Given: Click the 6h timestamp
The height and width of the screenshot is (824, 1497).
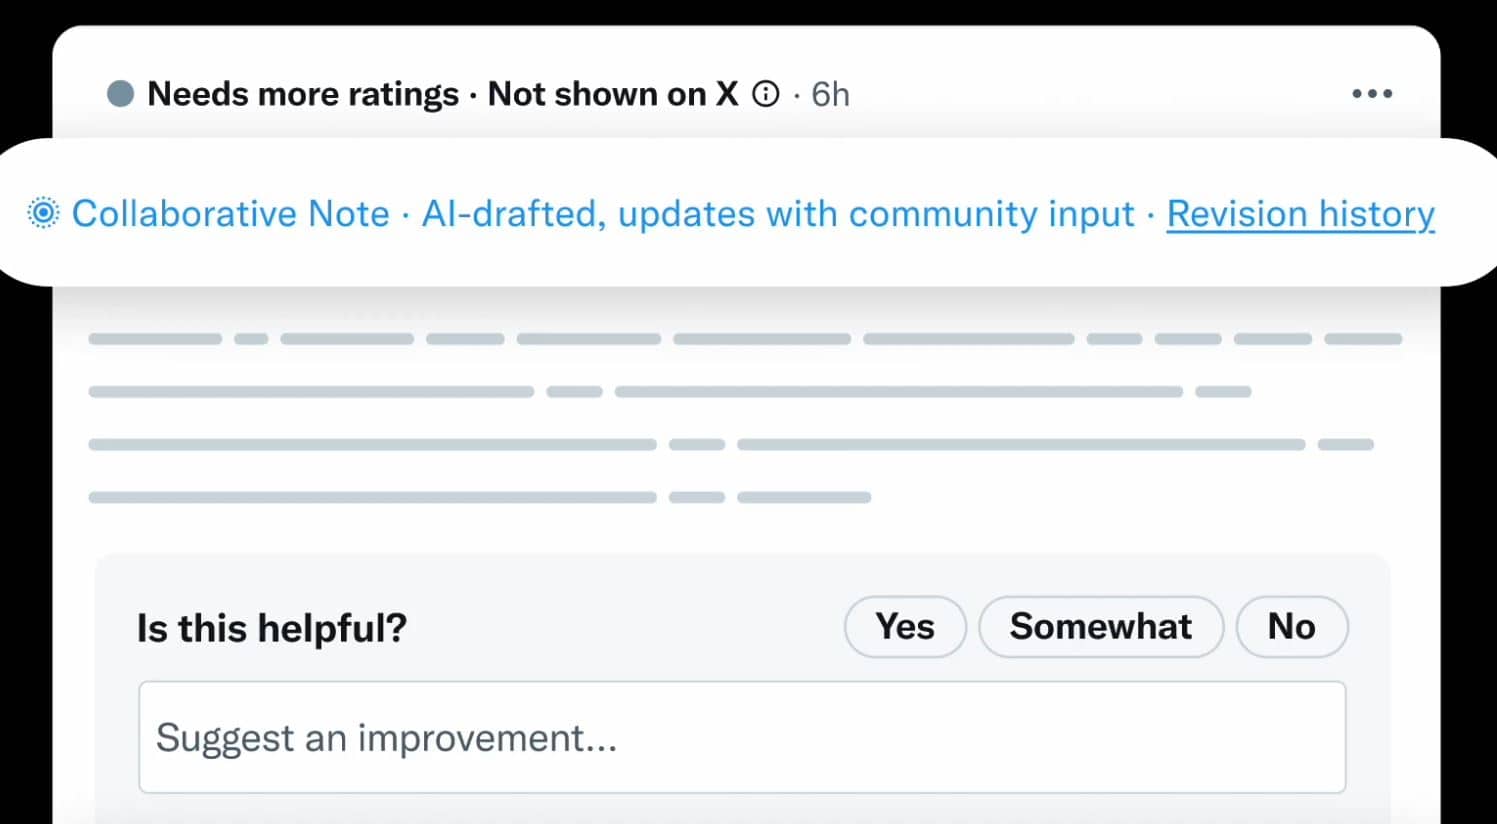Looking at the screenshot, I should pos(830,94).
